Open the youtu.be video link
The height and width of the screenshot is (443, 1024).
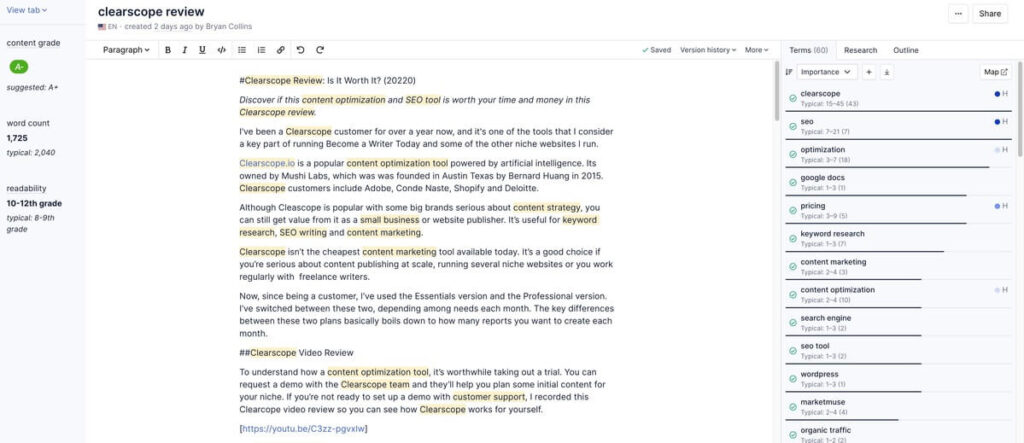(x=304, y=428)
